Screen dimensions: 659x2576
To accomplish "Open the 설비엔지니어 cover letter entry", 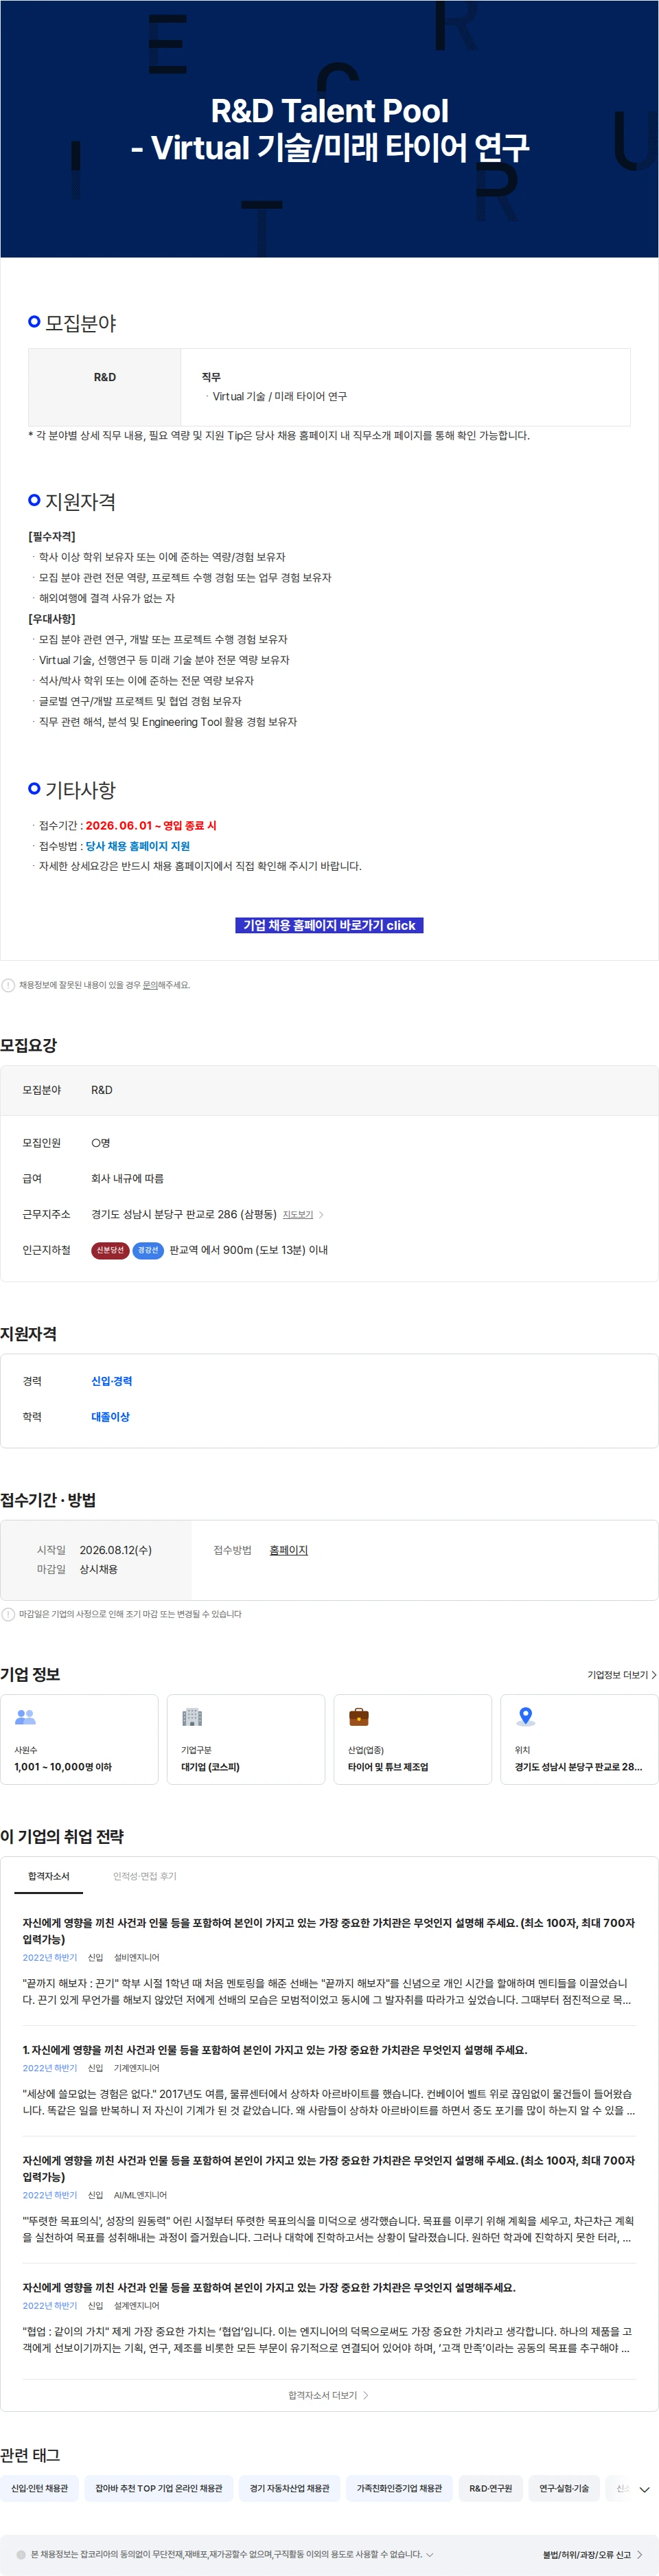I will coord(329,1961).
